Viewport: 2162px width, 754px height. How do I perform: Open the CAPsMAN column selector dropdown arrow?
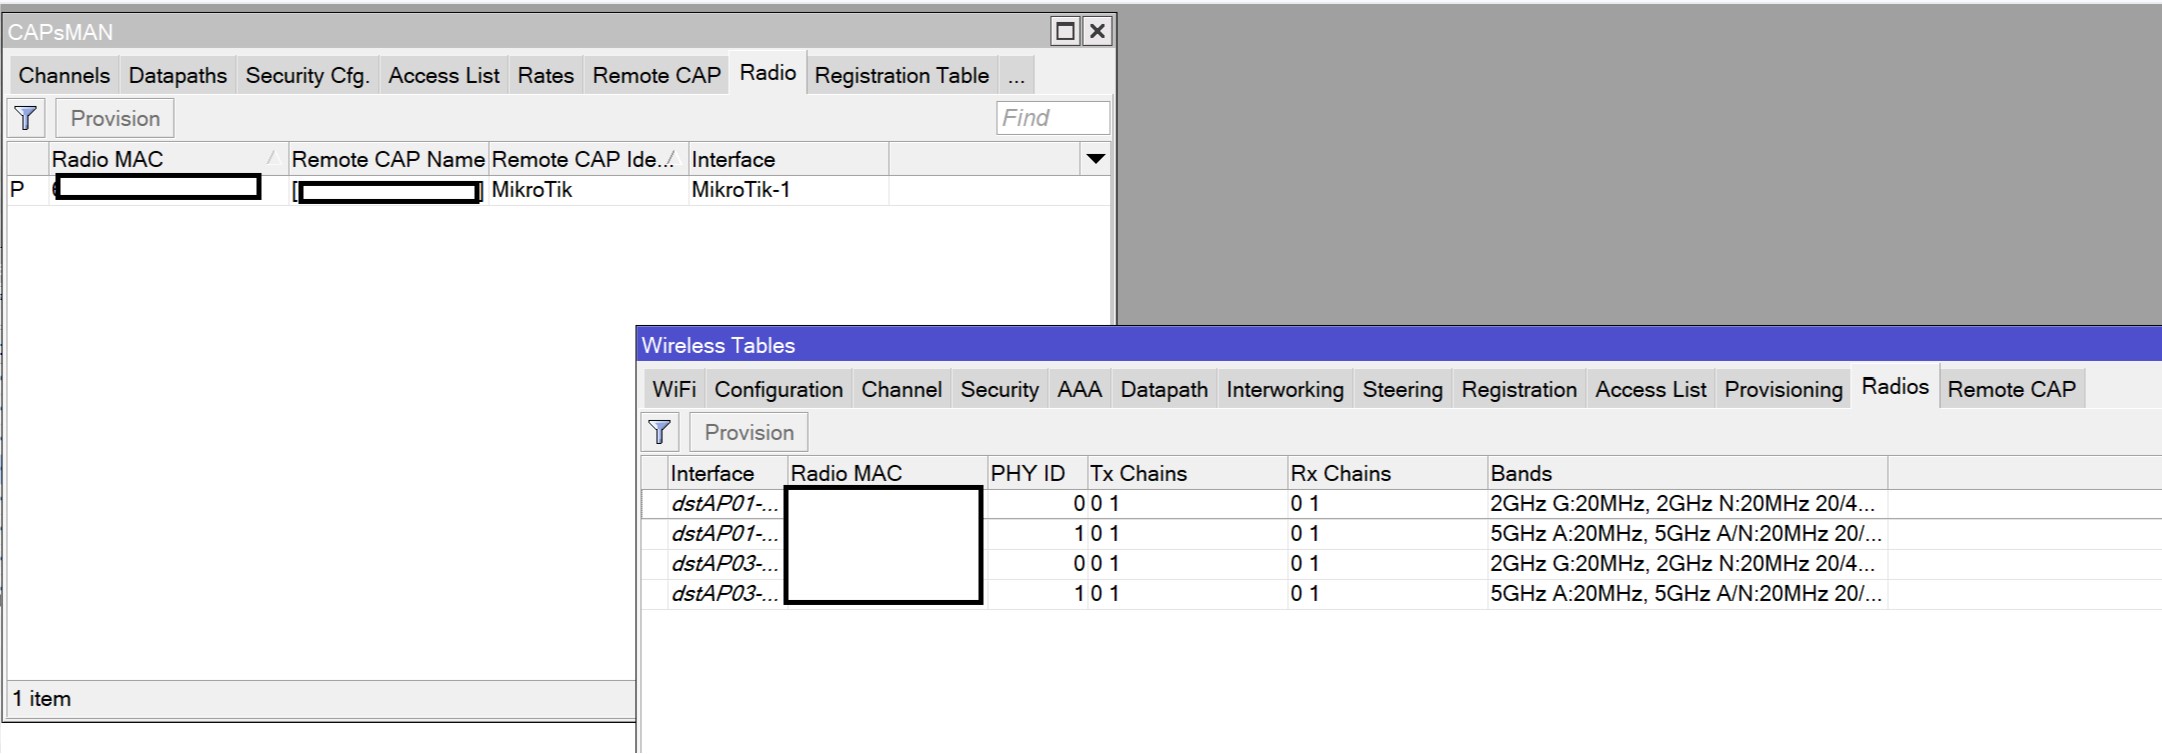click(1096, 159)
